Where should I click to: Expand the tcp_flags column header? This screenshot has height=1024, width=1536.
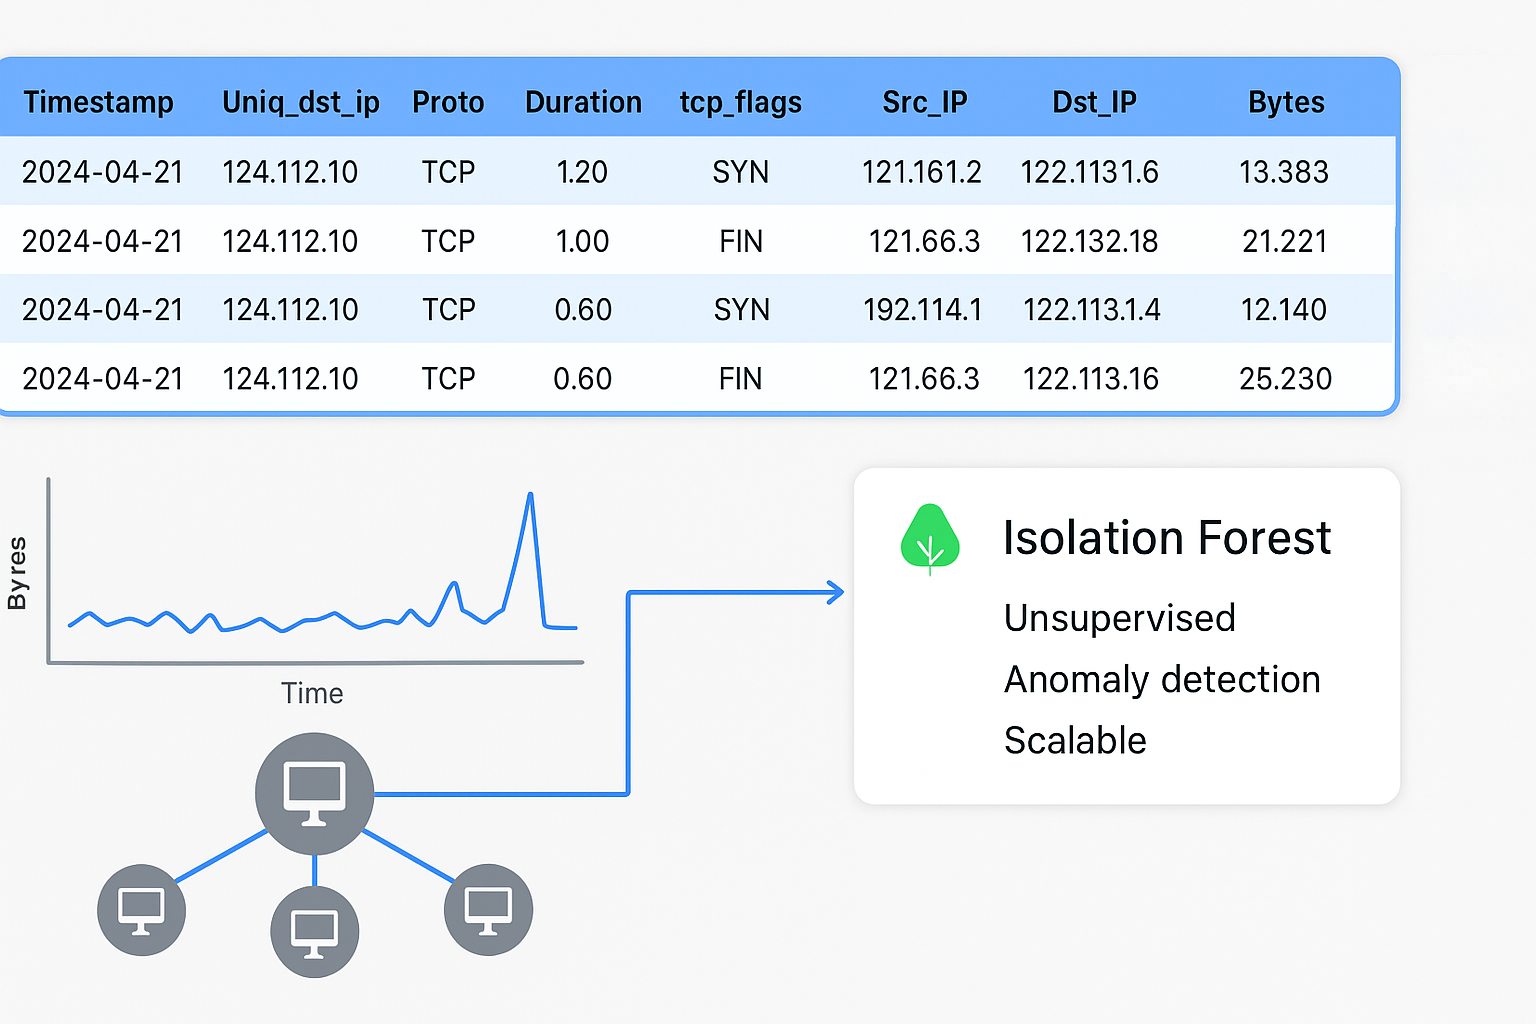click(740, 101)
